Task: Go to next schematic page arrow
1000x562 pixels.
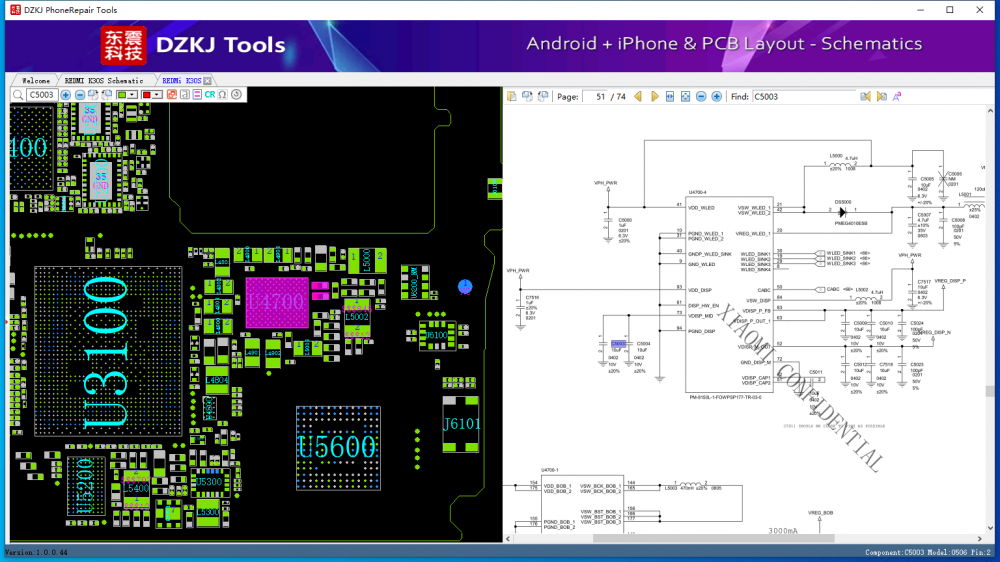Action: click(x=655, y=97)
